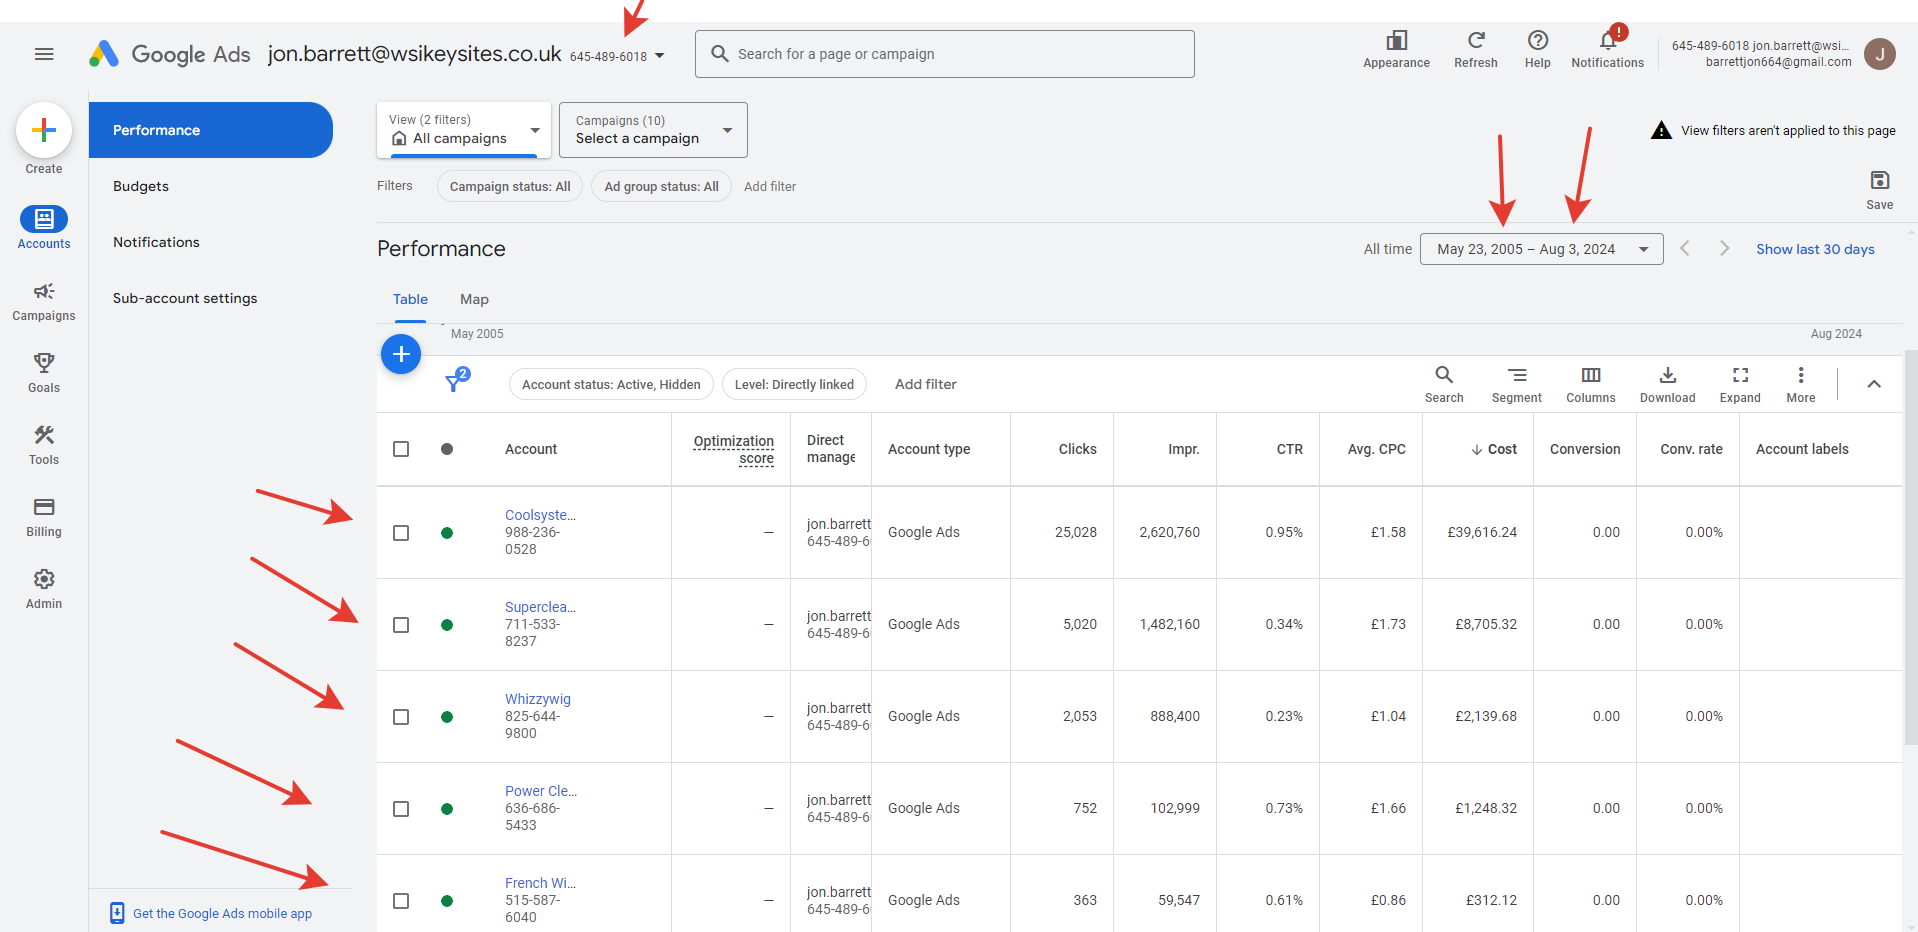Open Notifications in the side menu

click(156, 242)
